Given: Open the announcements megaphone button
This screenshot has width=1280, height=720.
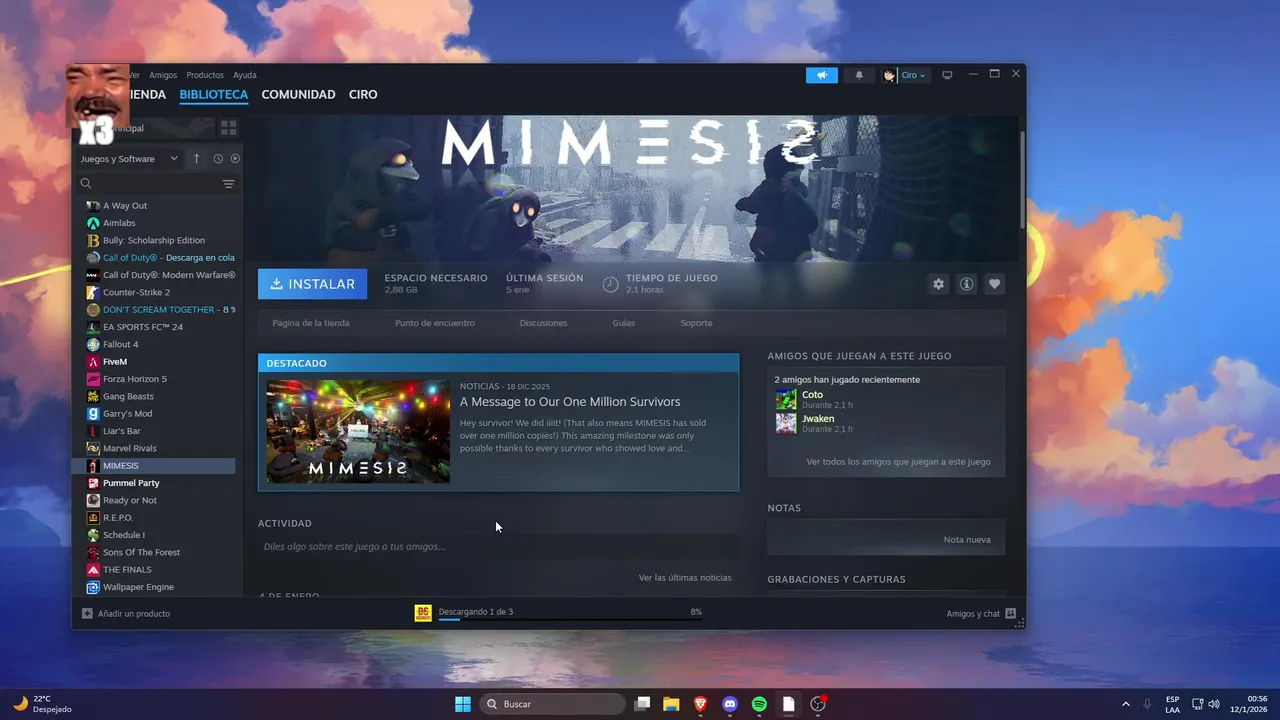Looking at the screenshot, I should pos(822,75).
